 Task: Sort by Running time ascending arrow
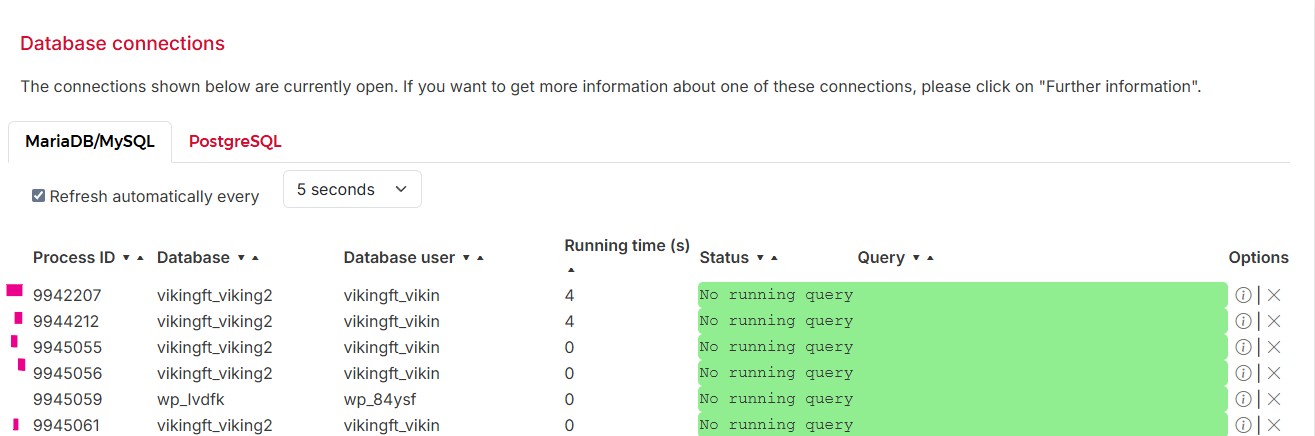[571, 269]
